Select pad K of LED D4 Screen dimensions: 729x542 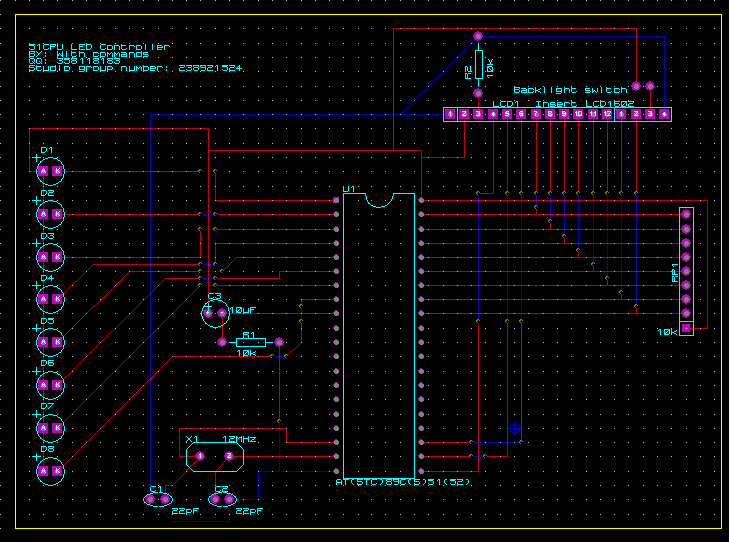coord(58,299)
